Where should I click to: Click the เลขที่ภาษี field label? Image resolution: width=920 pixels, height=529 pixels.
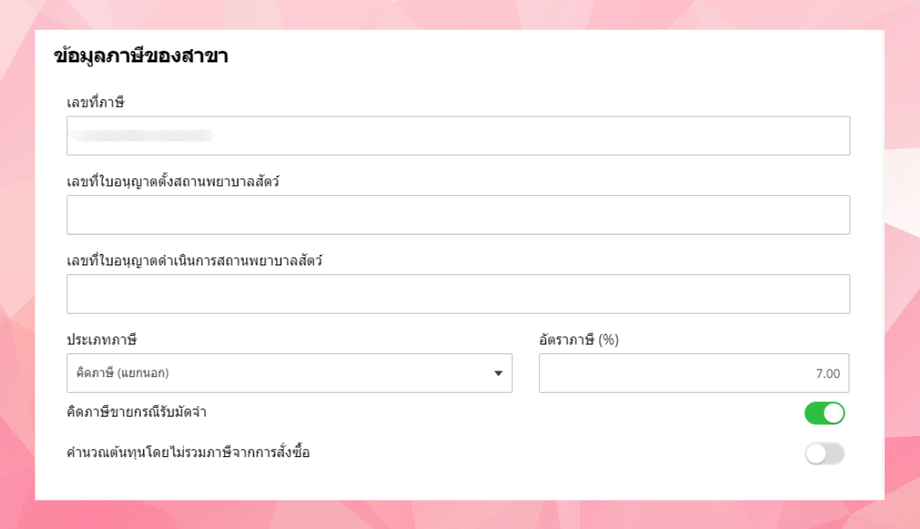point(95,102)
